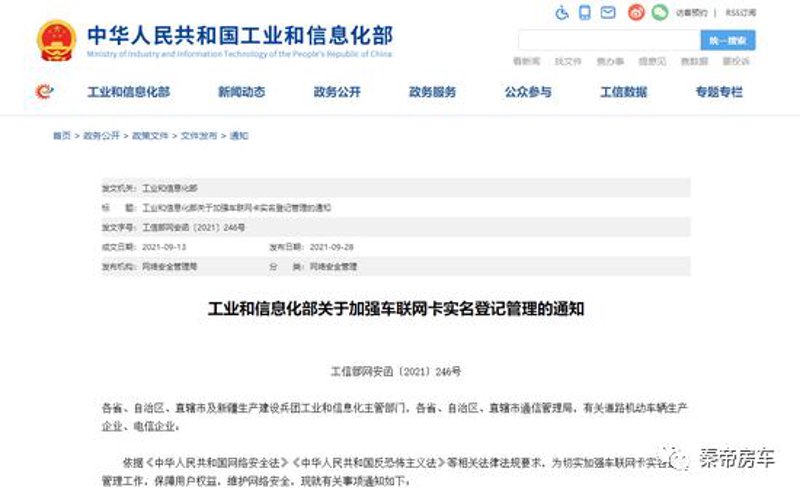Click the 标题 row in the info table
Image resolution: width=800 pixels, height=494 pixels.
coord(395,208)
